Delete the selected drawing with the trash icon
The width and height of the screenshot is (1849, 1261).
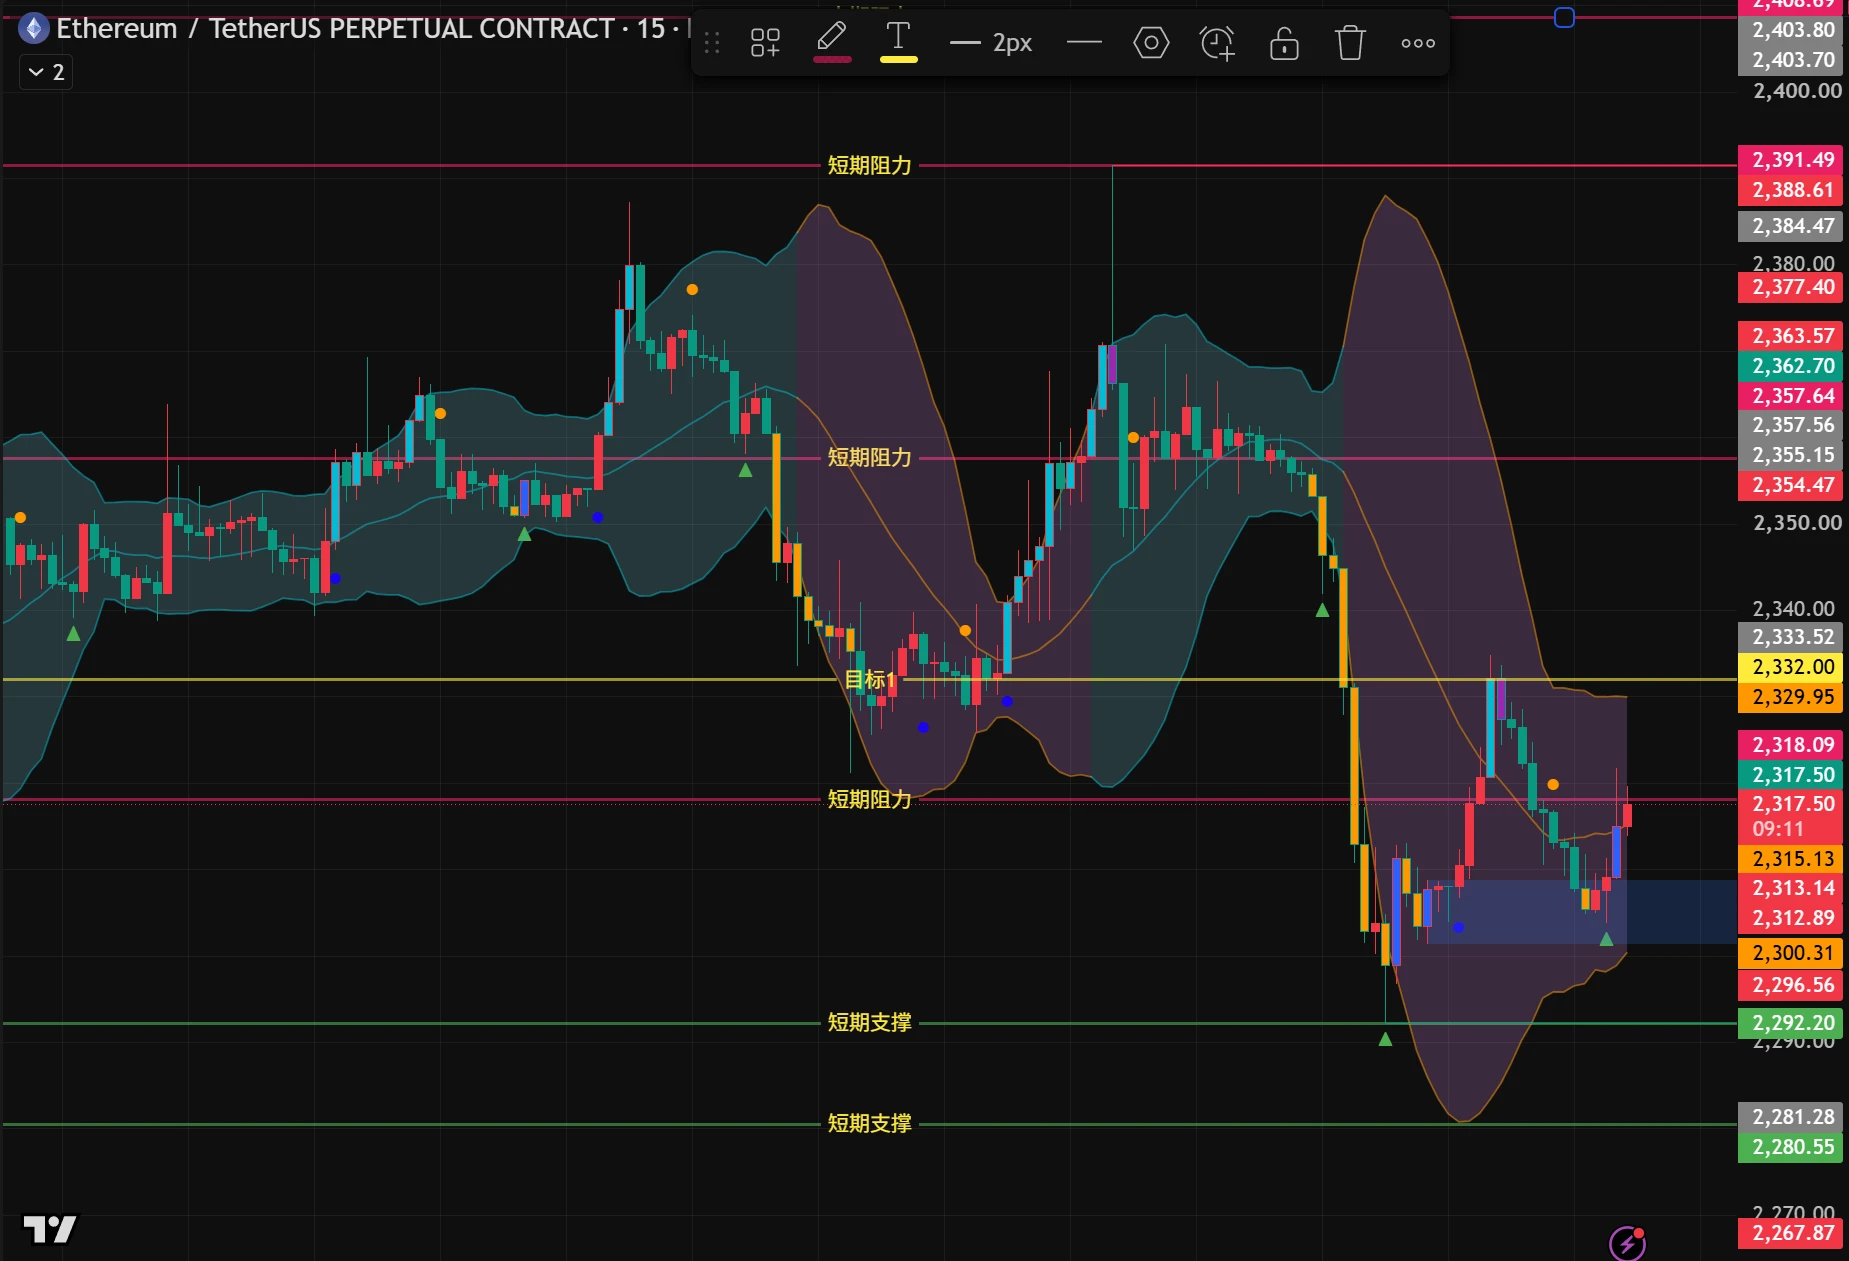(x=1350, y=43)
